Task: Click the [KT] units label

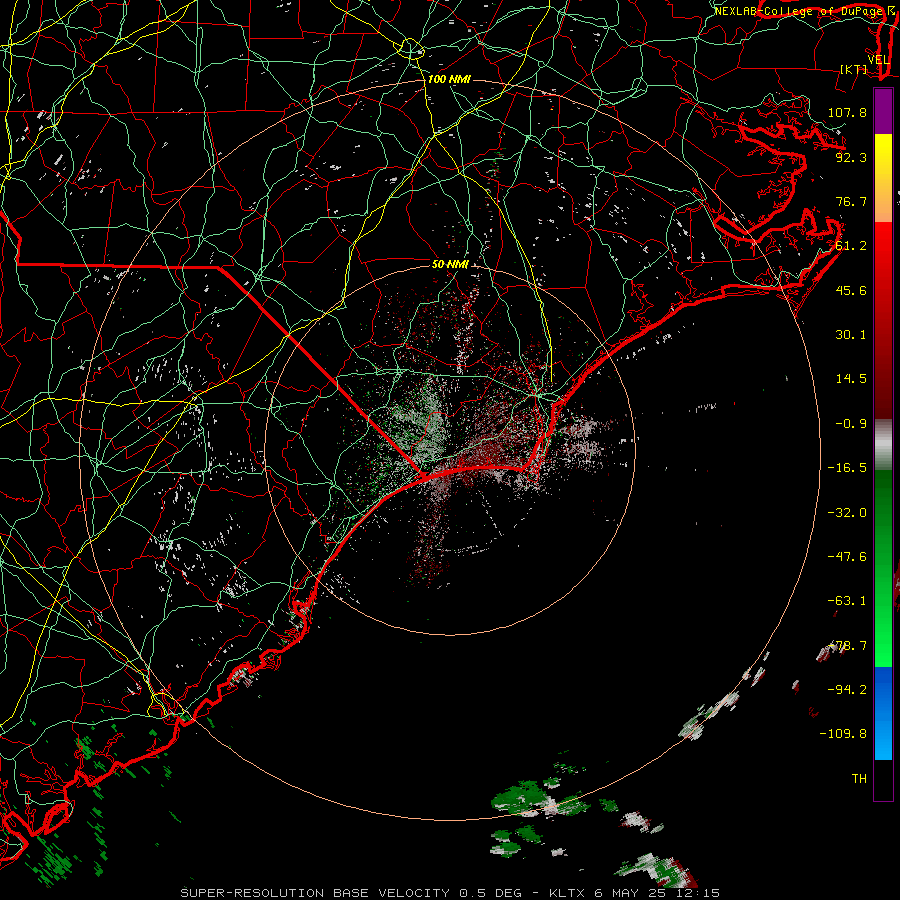Action: [854, 69]
